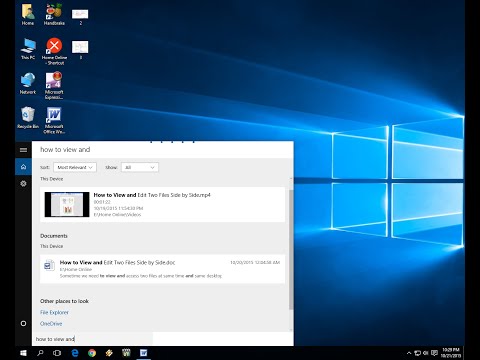Click the Word document result icon

point(49,265)
